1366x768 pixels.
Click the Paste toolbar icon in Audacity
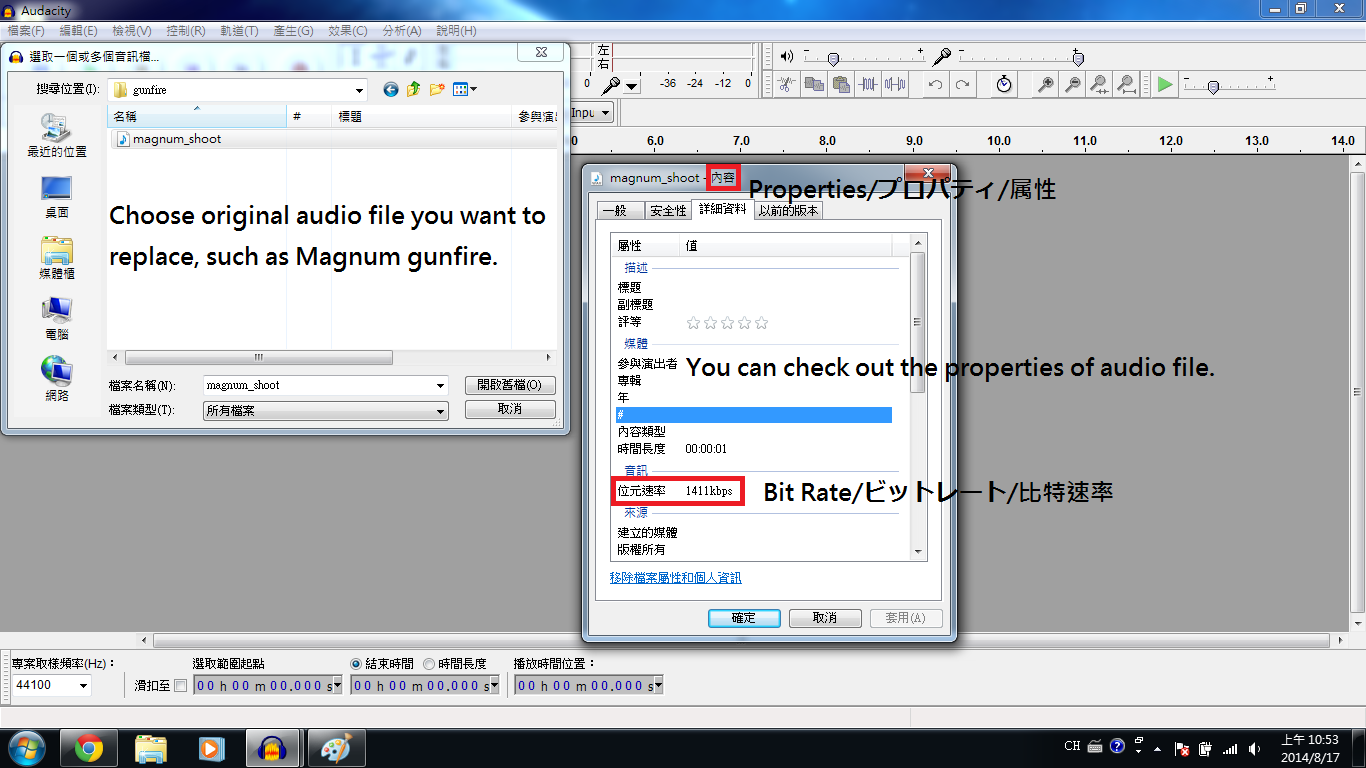[x=841, y=85]
